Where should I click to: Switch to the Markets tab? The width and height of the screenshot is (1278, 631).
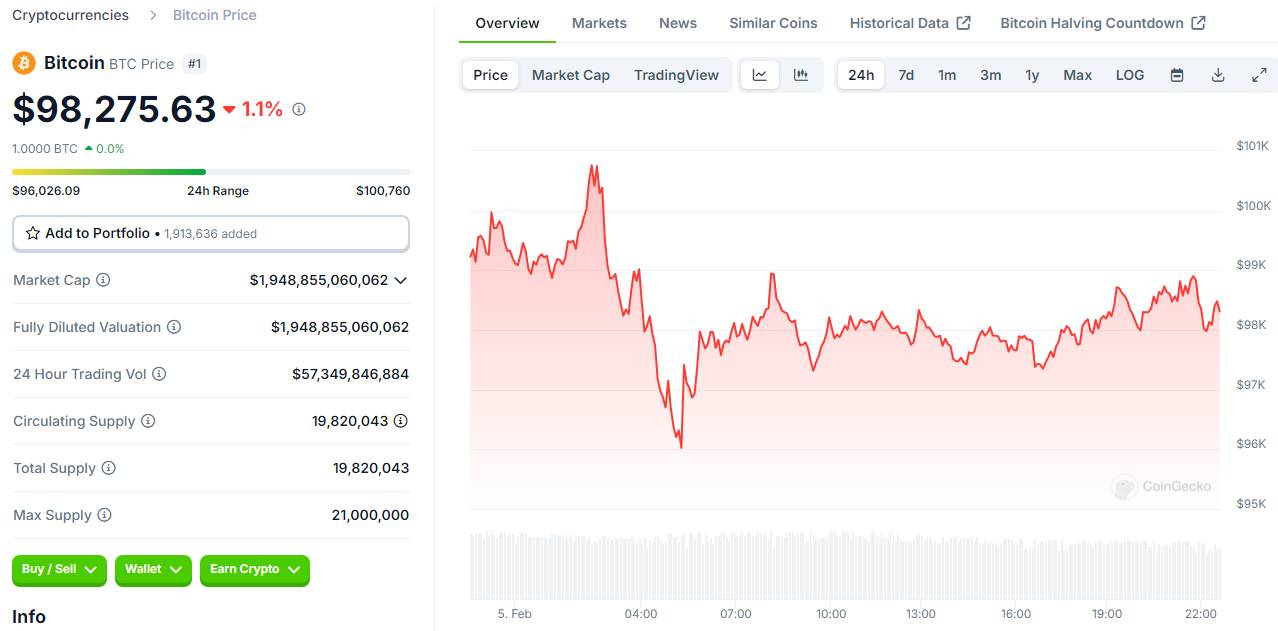599,23
